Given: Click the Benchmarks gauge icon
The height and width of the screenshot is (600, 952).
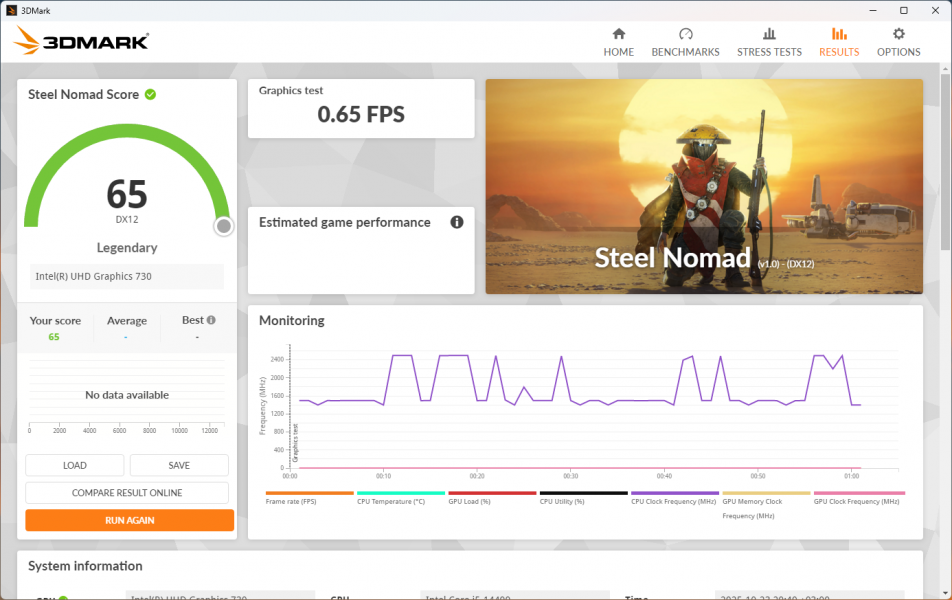Looking at the screenshot, I should (685, 34).
